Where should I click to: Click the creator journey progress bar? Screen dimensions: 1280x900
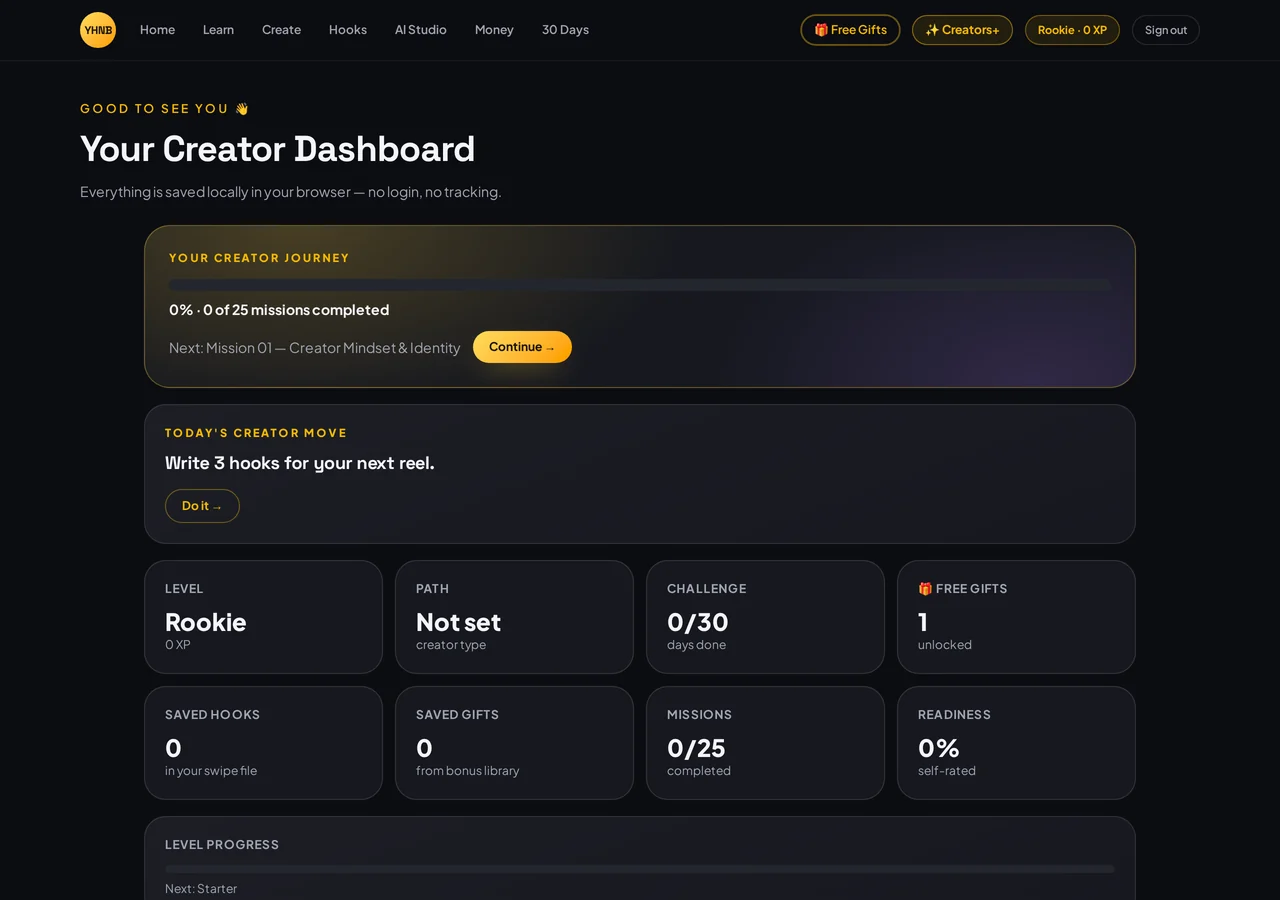coord(640,285)
